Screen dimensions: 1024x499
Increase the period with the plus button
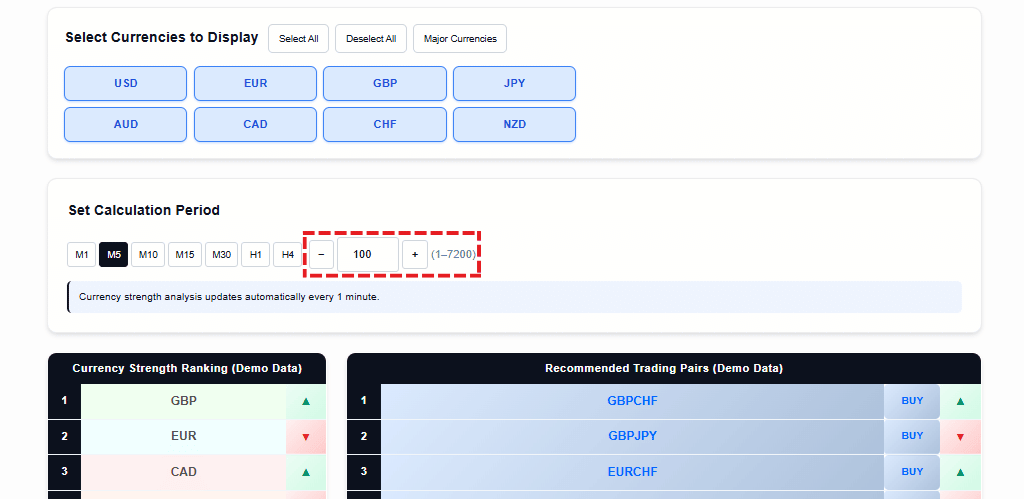click(x=415, y=254)
